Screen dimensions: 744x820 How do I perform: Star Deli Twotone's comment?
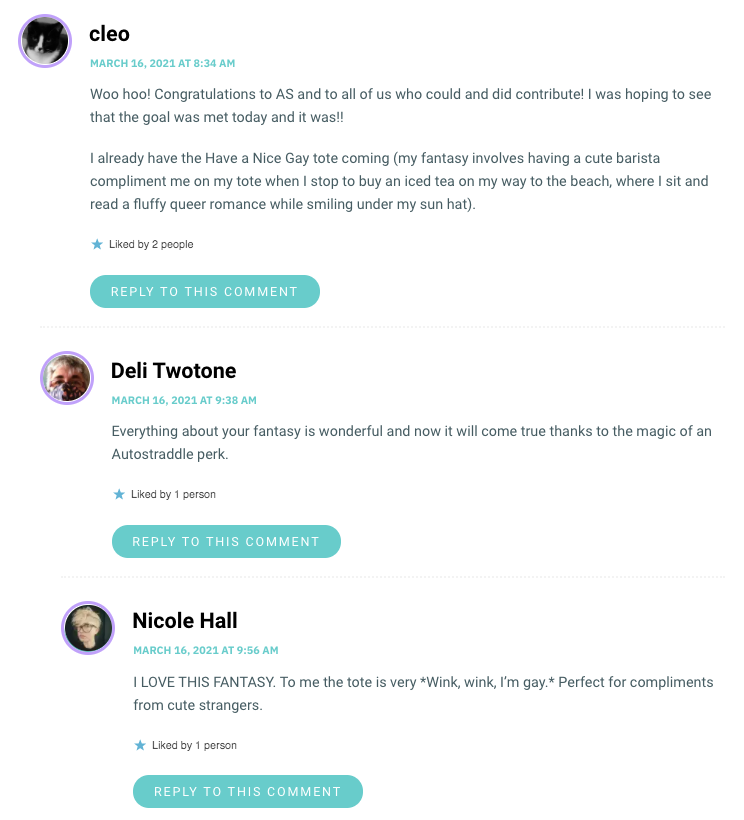(x=119, y=494)
